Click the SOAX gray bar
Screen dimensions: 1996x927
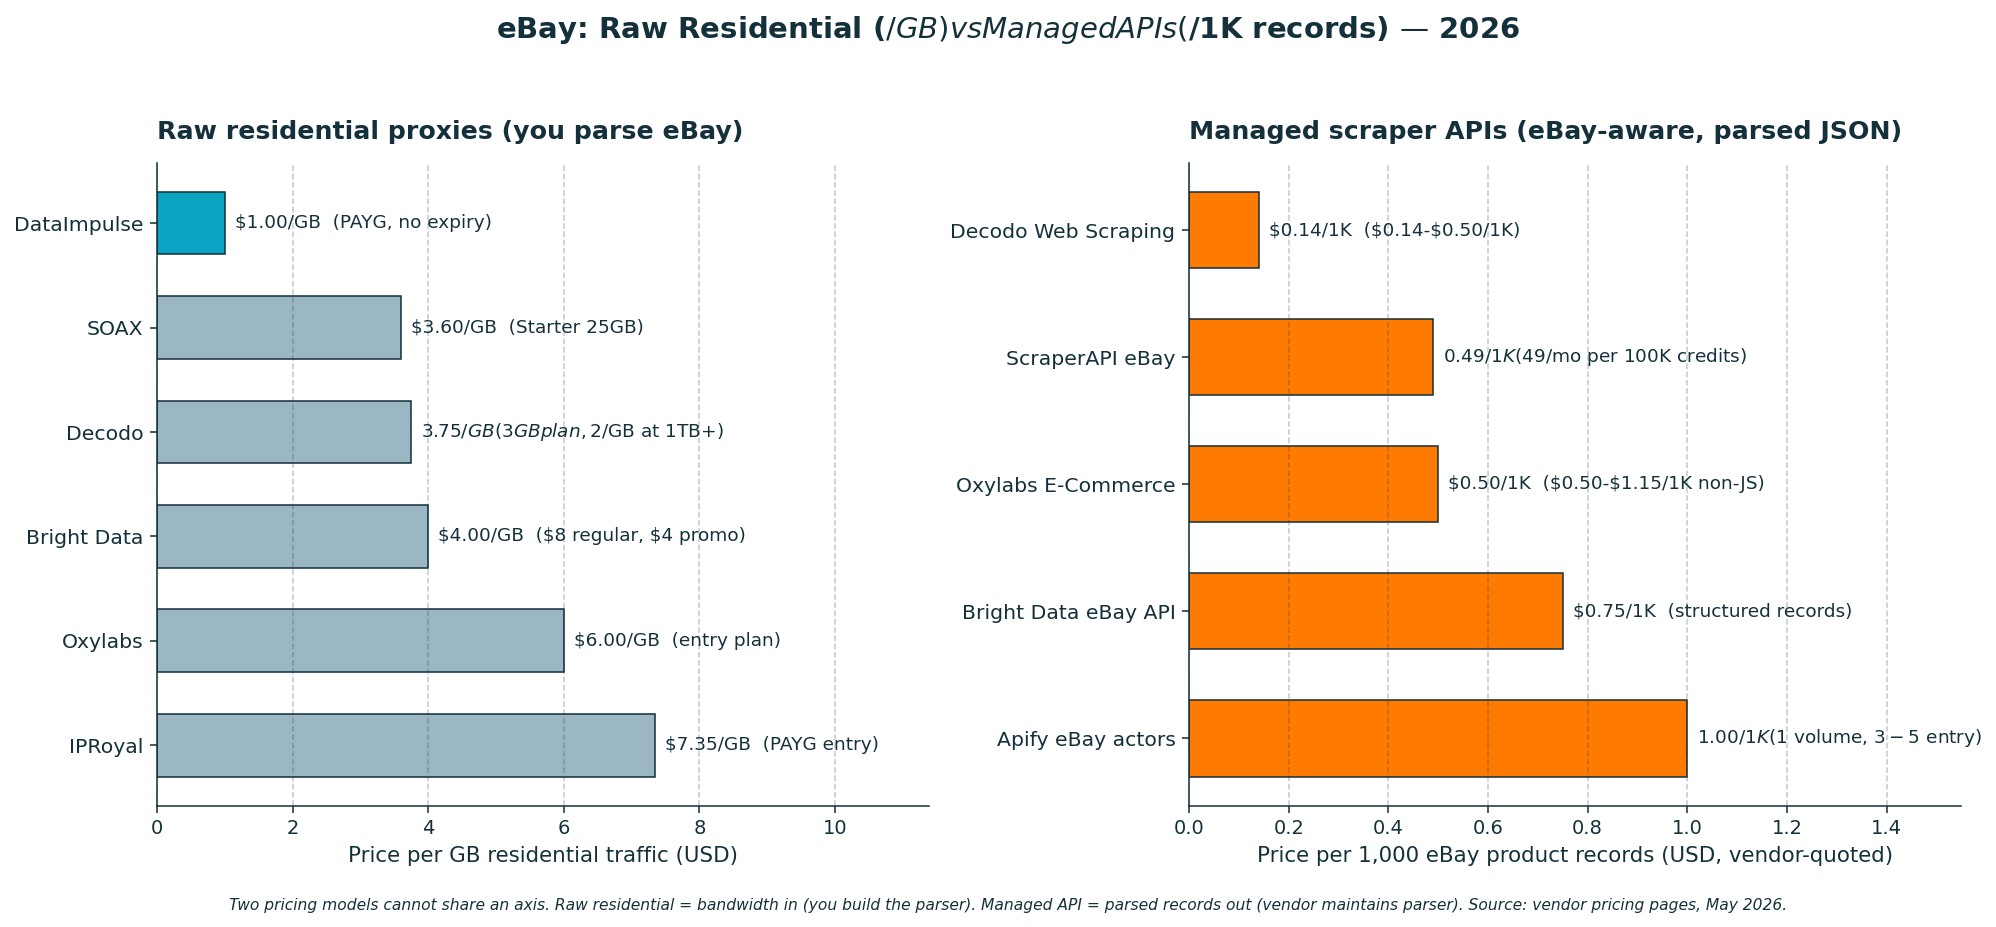pyautogui.click(x=279, y=327)
